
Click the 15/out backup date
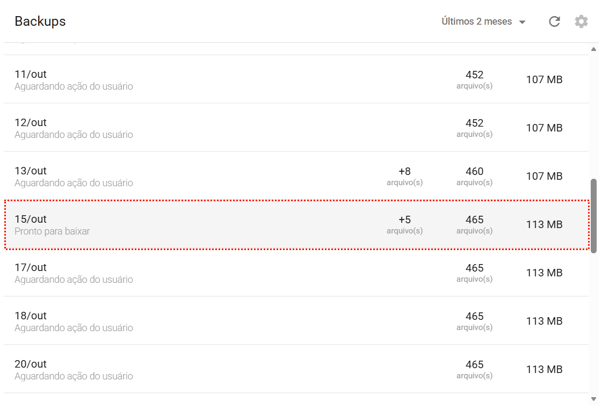(31, 219)
